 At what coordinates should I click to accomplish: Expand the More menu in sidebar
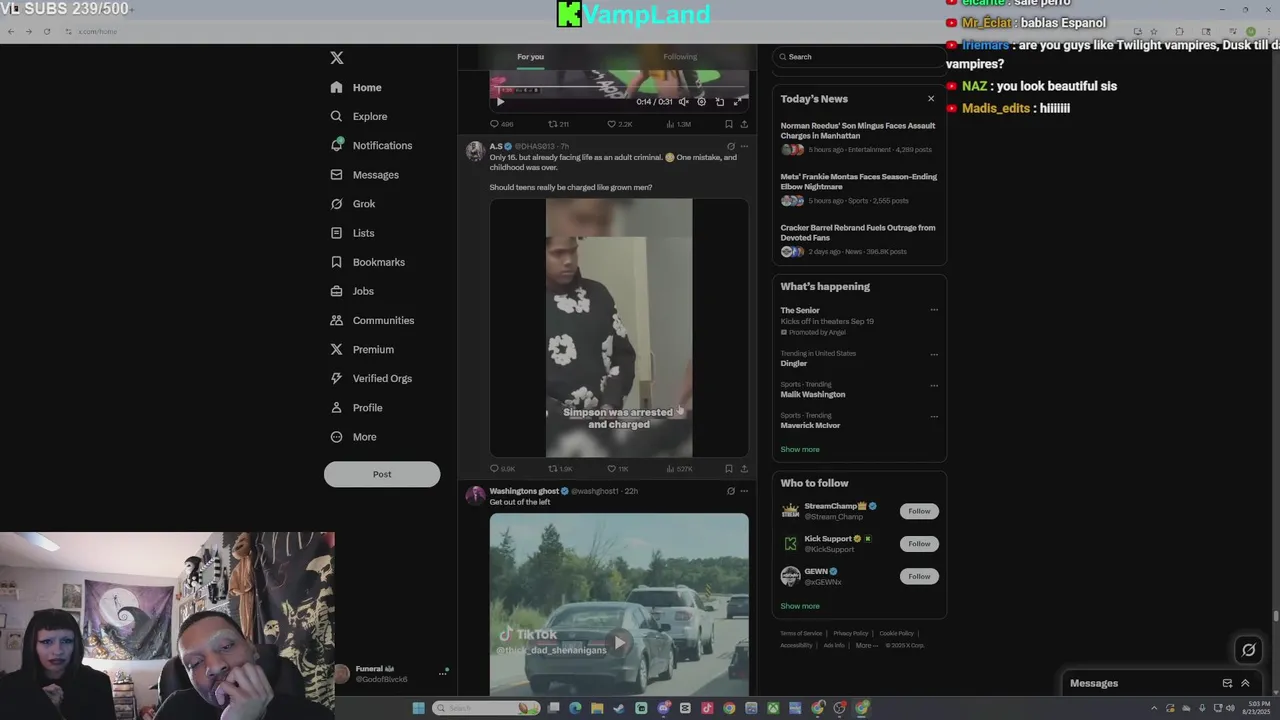[x=354, y=437]
